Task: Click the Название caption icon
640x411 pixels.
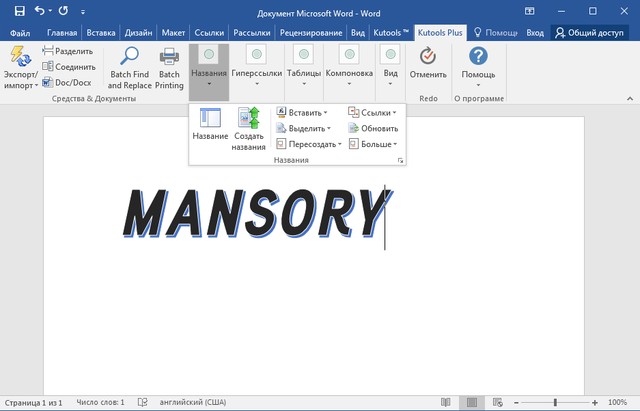Action: pos(210,119)
